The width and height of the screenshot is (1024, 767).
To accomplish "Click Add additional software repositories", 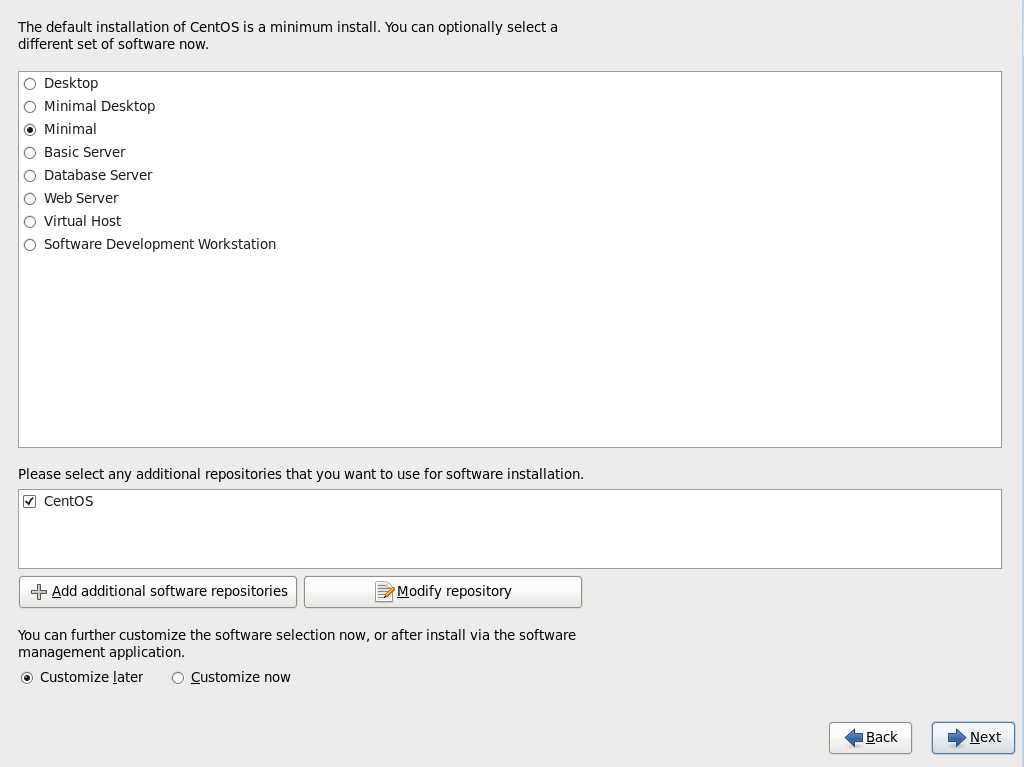I will tap(157, 591).
